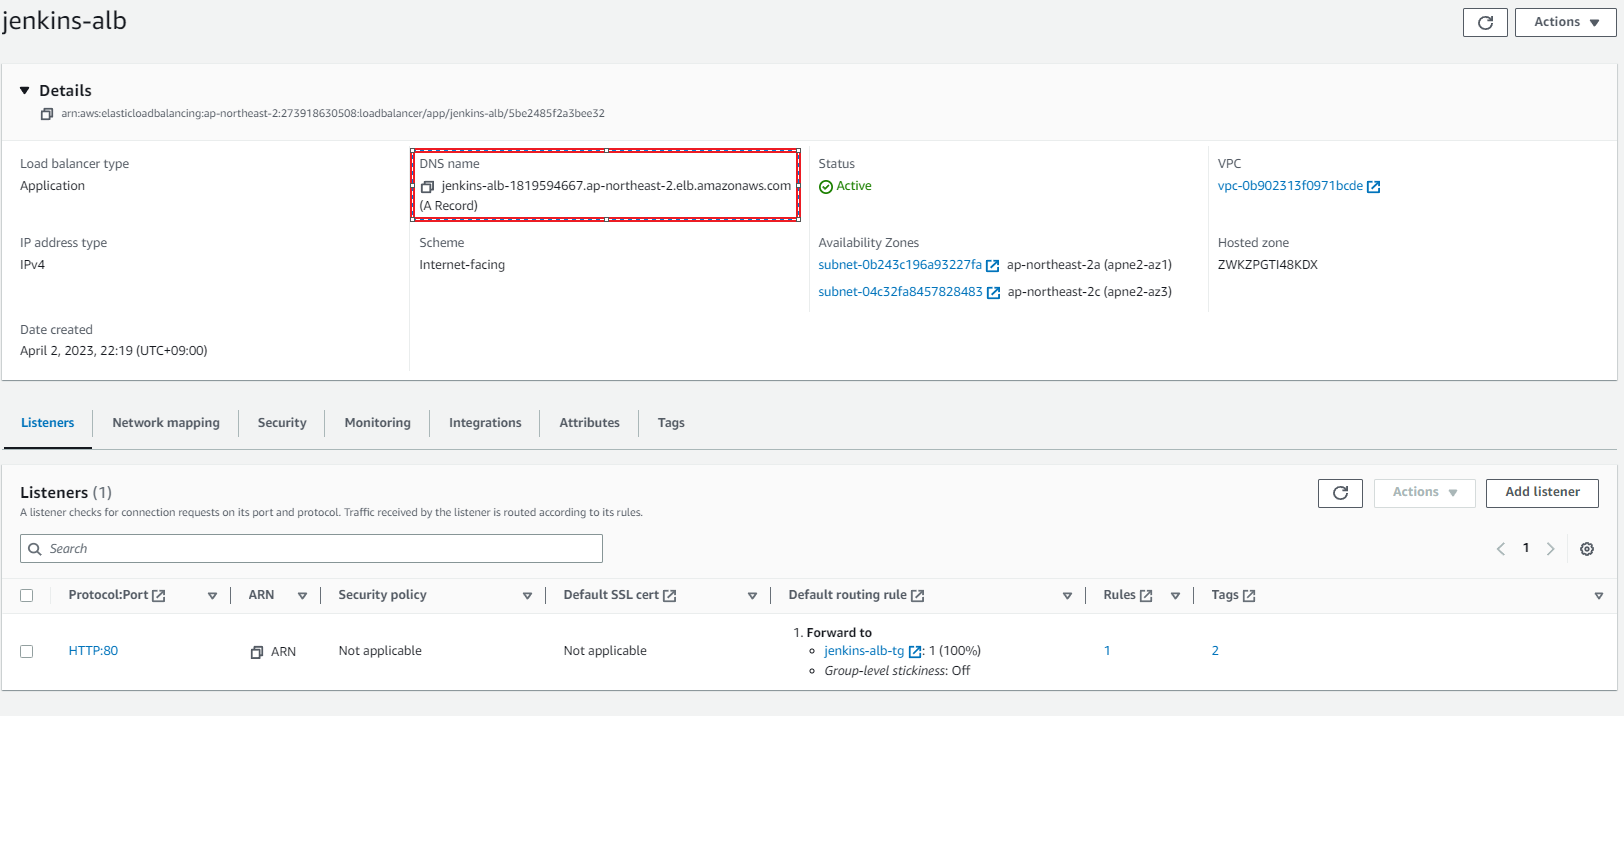
Task: Click the Add listener button
Action: click(1542, 493)
